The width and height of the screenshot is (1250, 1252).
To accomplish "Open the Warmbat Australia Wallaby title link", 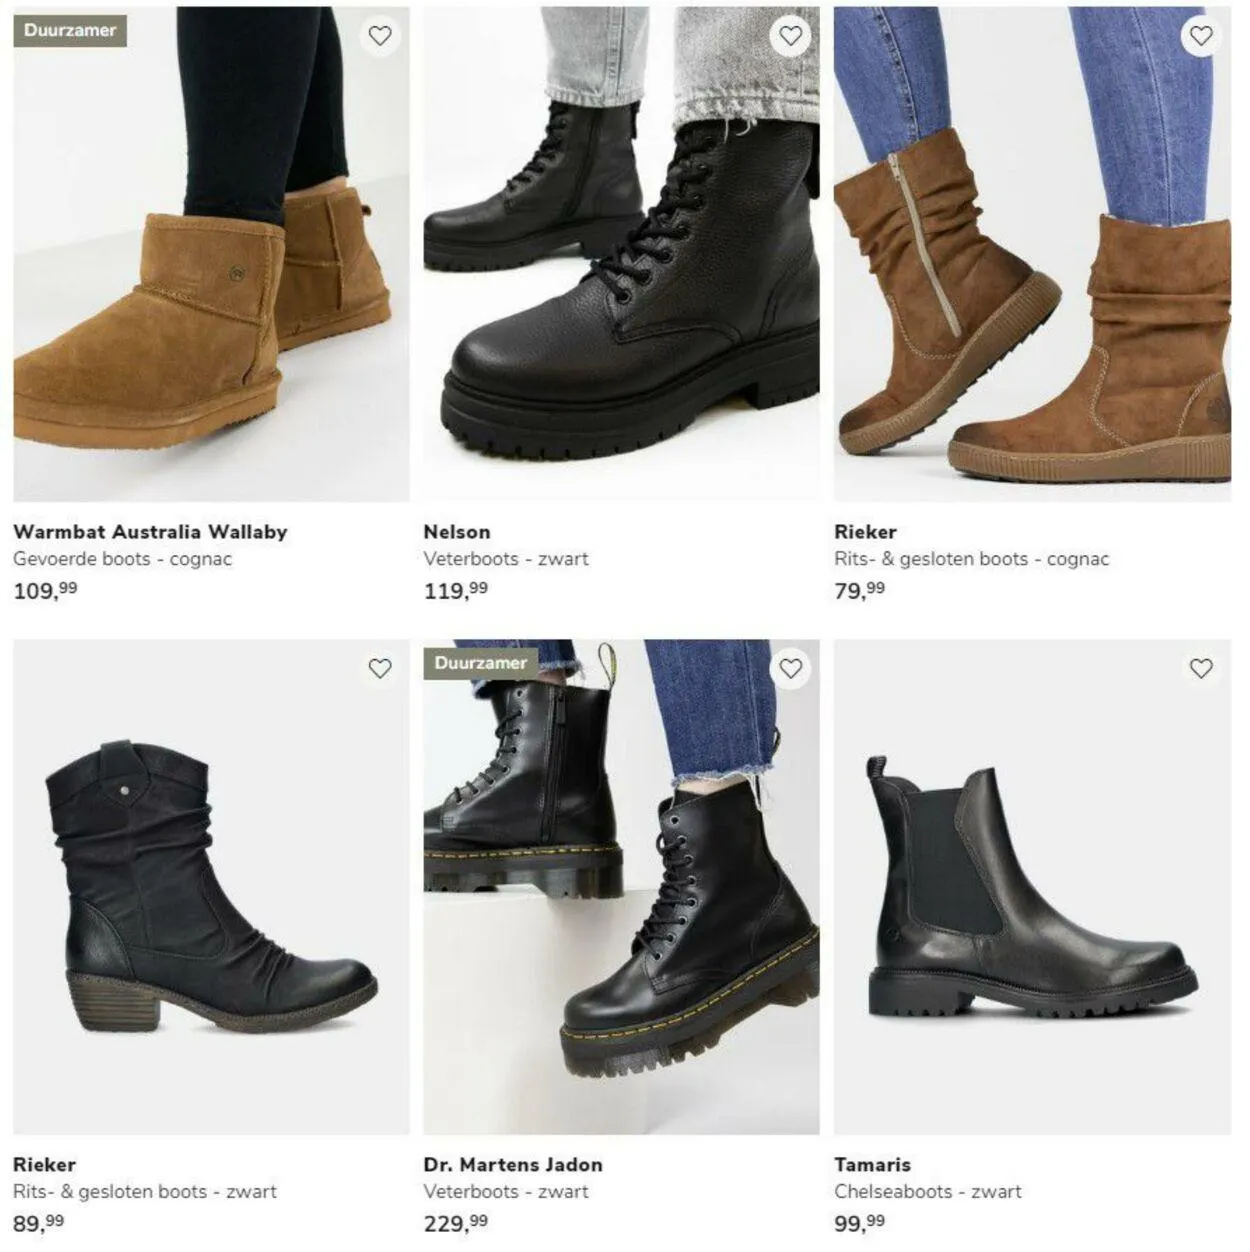I will pos(150,532).
